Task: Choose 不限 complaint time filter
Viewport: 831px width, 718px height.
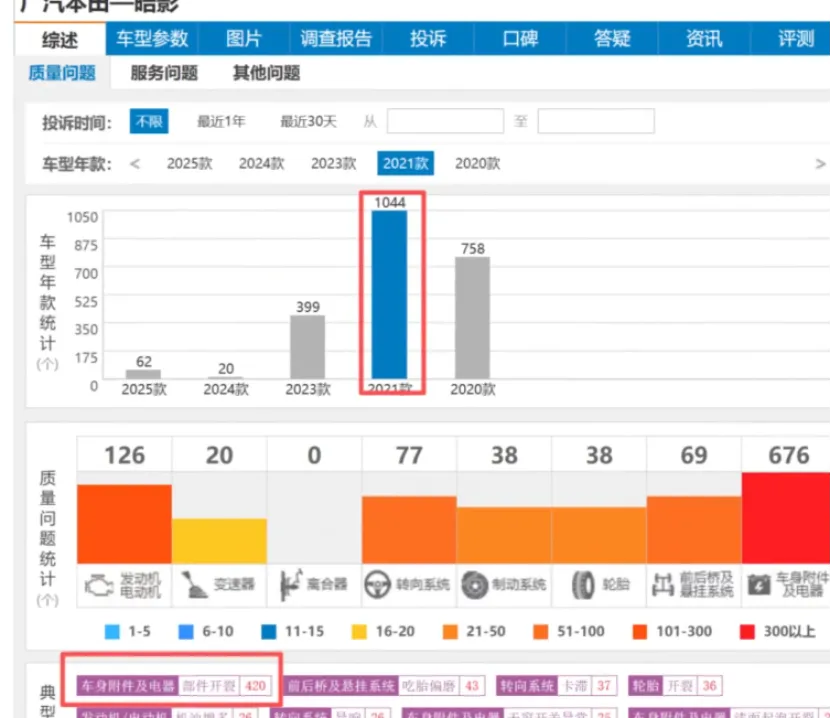Action: click(149, 121)
